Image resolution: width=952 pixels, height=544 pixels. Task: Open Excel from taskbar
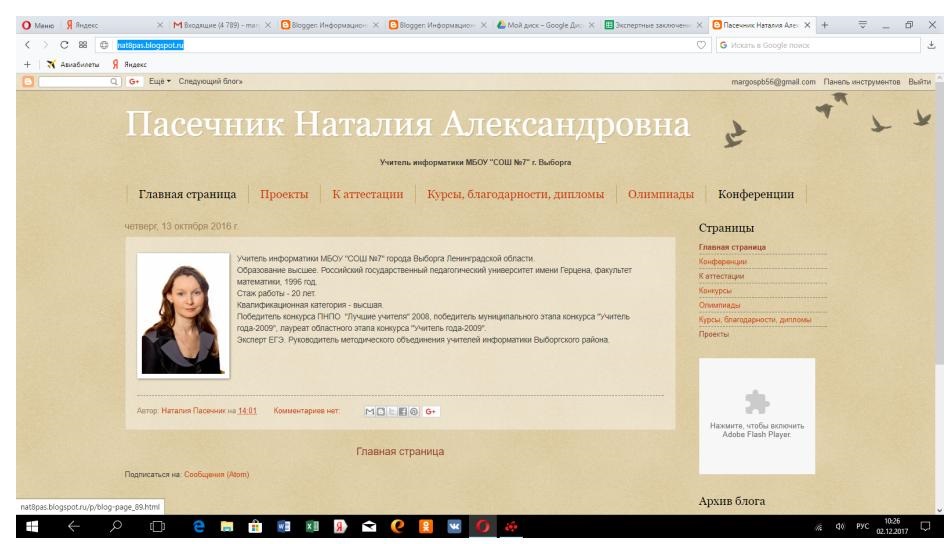point(312,526)
